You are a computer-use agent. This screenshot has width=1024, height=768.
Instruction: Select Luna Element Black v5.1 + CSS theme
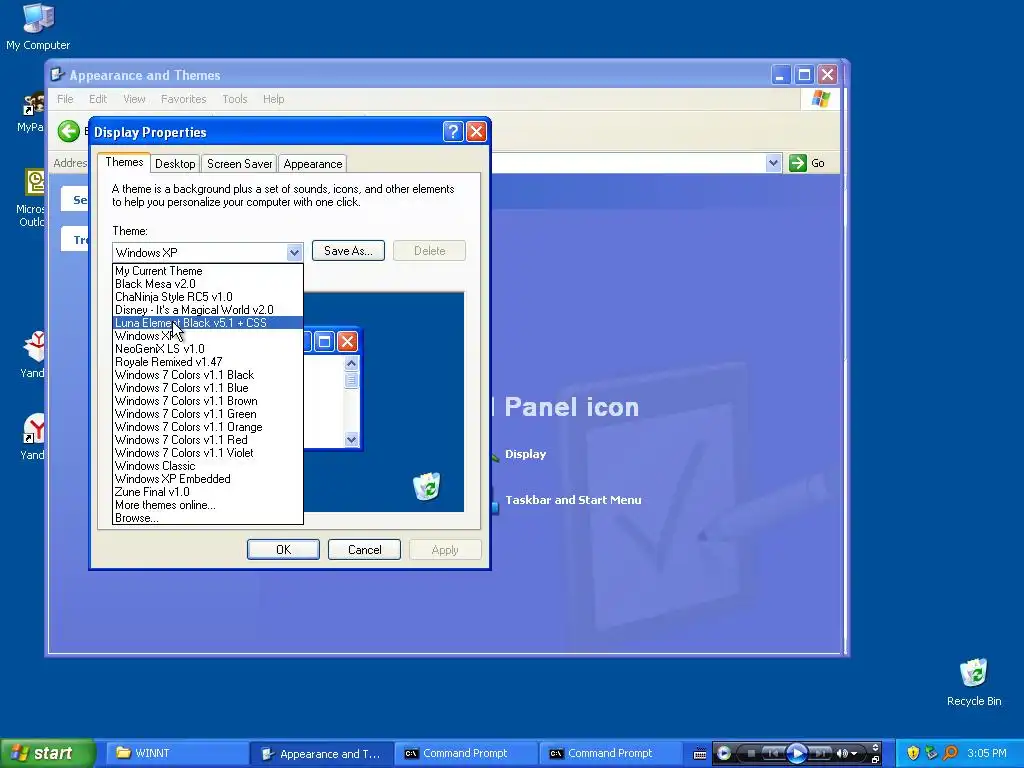pos(208,323)
